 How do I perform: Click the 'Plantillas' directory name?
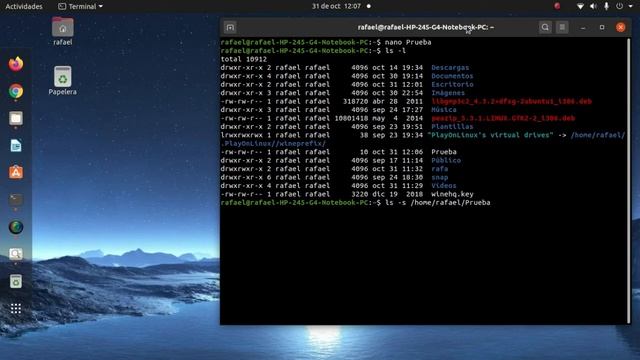pos(452,127)
